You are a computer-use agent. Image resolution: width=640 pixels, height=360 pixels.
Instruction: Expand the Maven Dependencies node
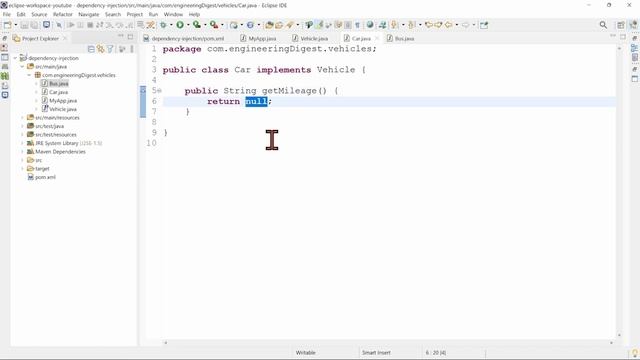pos(22,152)
